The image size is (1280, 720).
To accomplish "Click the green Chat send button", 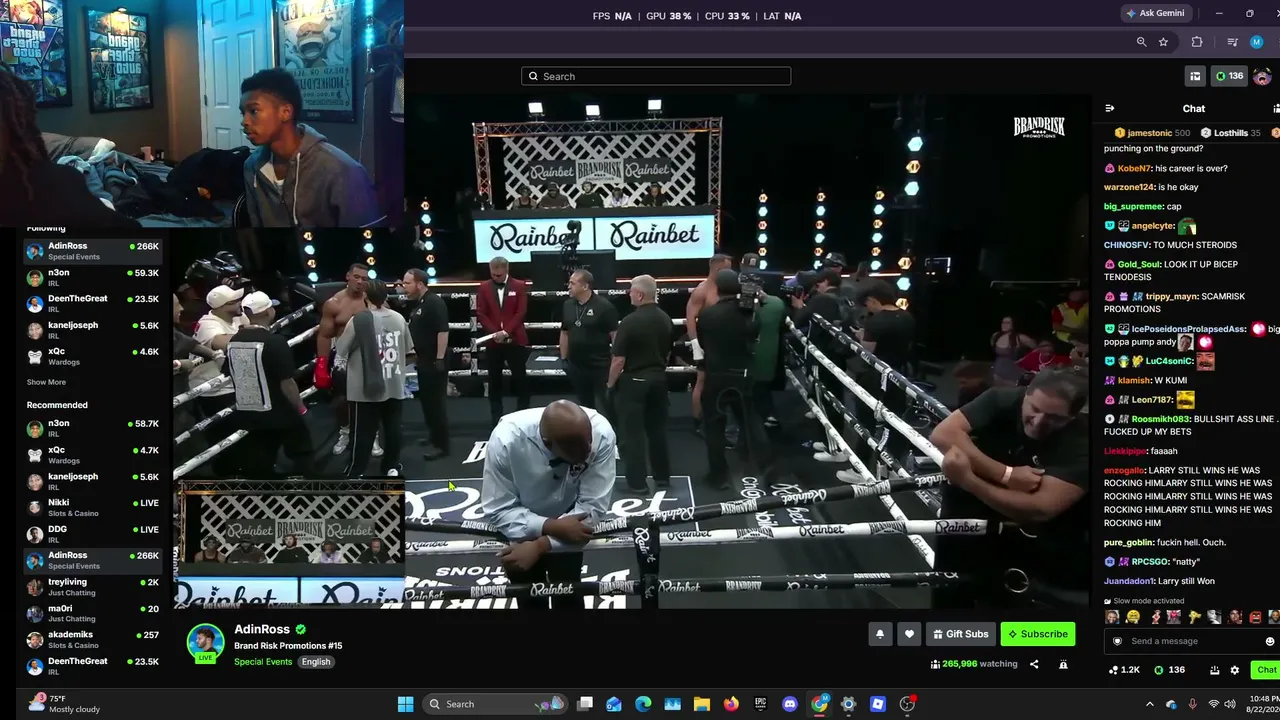I will [1265, 670].
